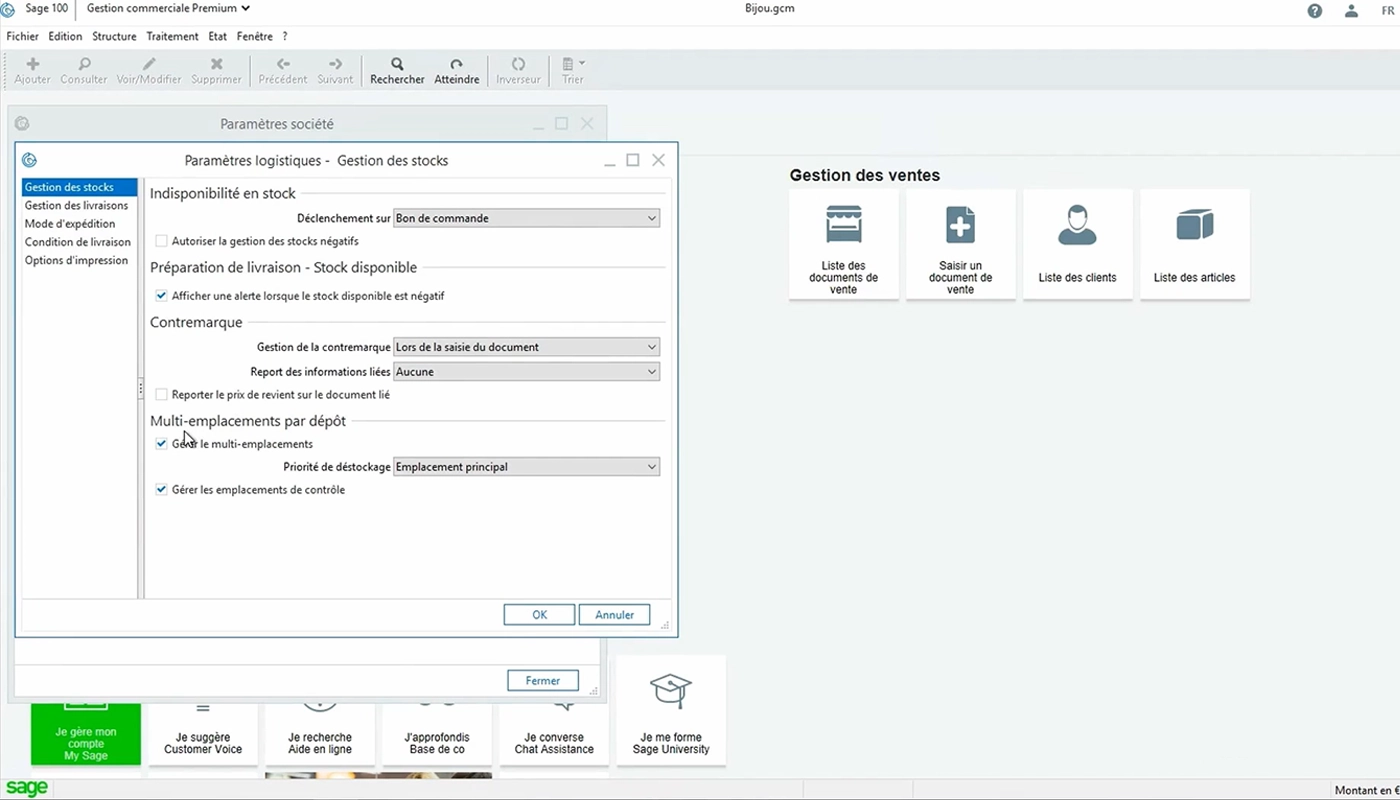Viewport: 1400px width, 800px height.
Task: Click the Sage 100 application title
Action: point(46,8)
